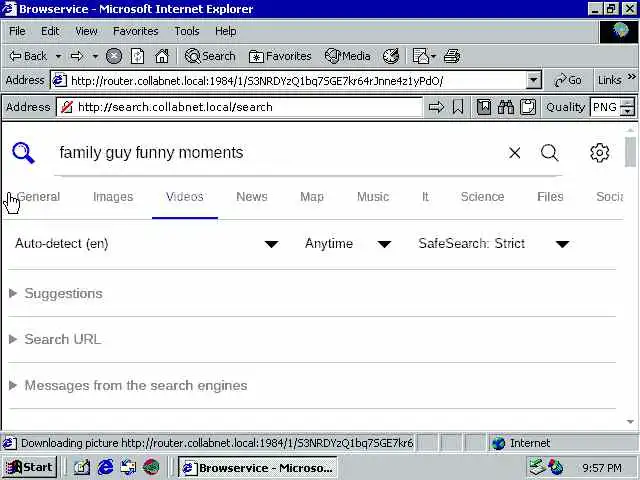640x480 pixels.
Task: Open the Back history dropdown arrow
Action: 58,56
